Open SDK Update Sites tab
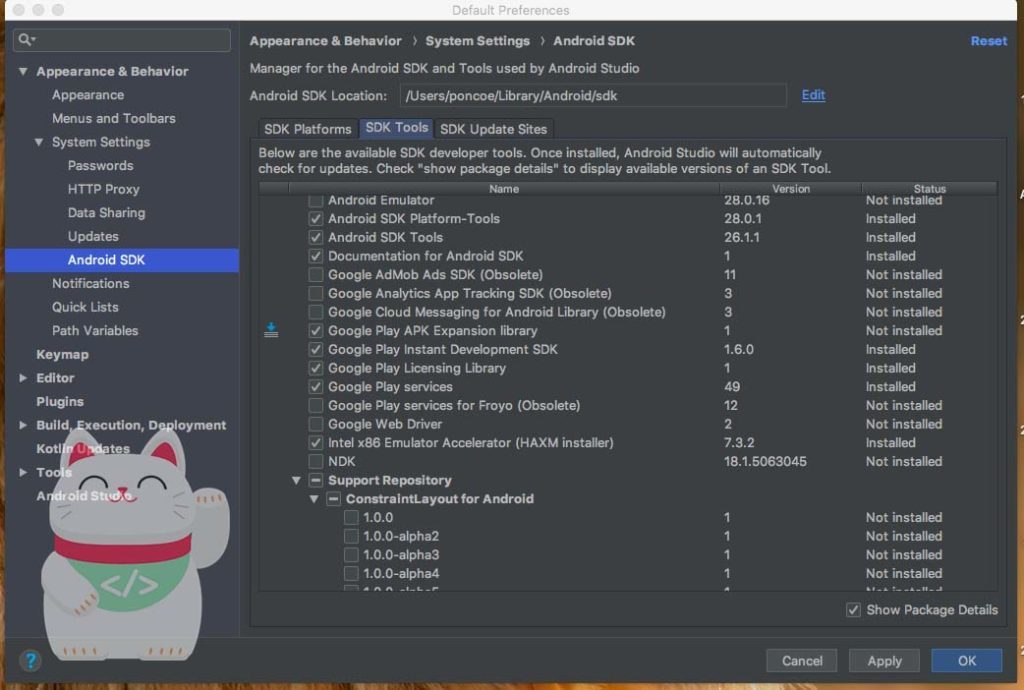 click(x=494, y=129)
